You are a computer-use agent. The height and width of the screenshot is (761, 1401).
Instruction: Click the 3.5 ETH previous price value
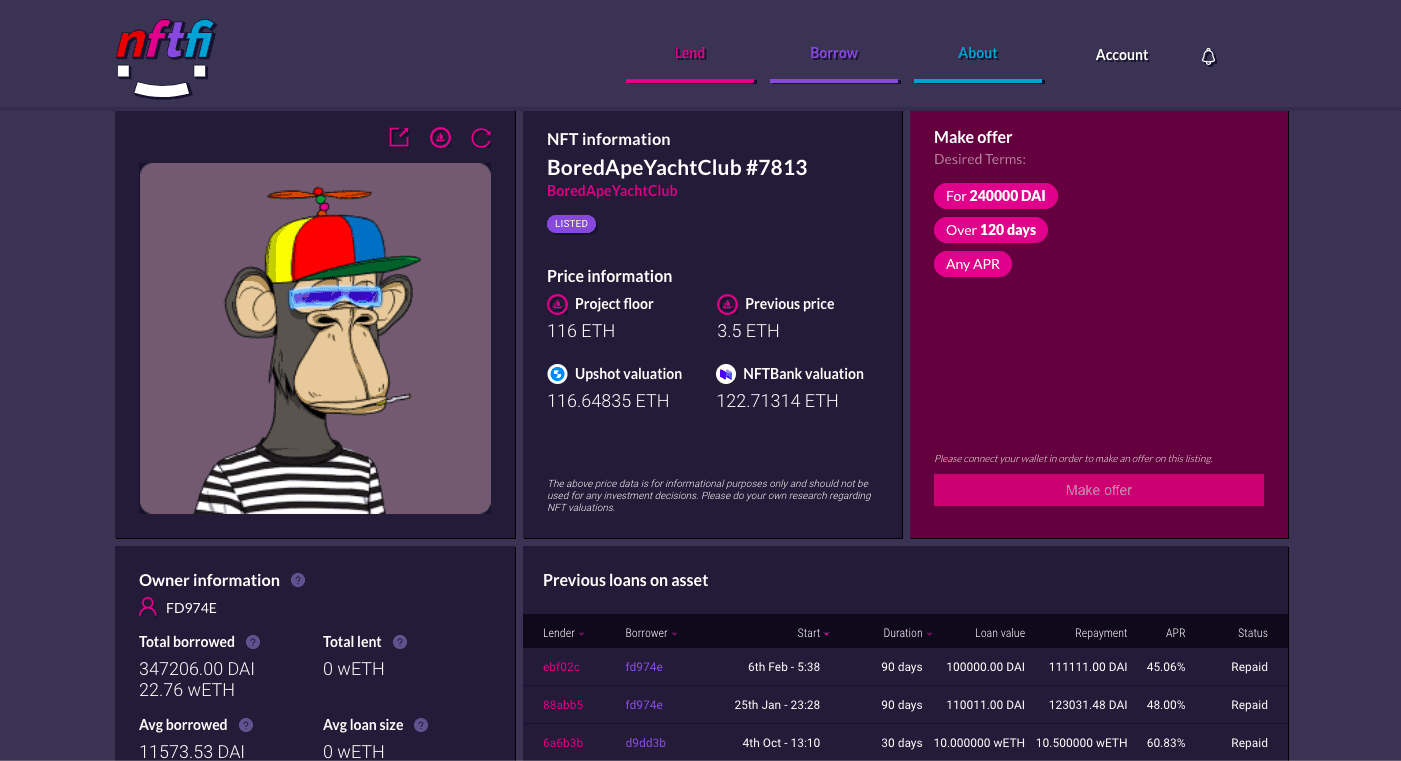pyautogui.click(x=748, y=331)
